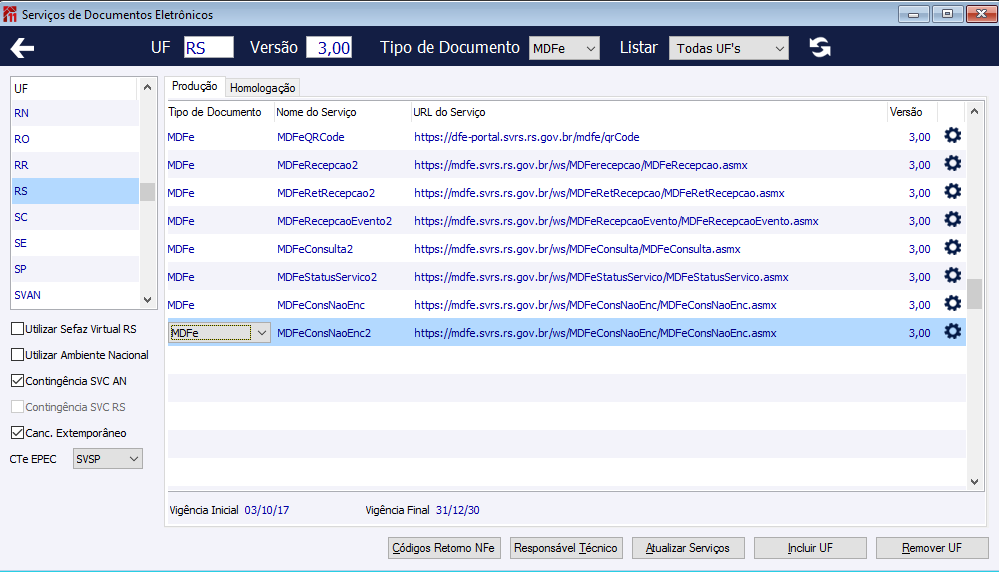Open MDFe dropdown in the selected table row

click(x=219, y=332)
